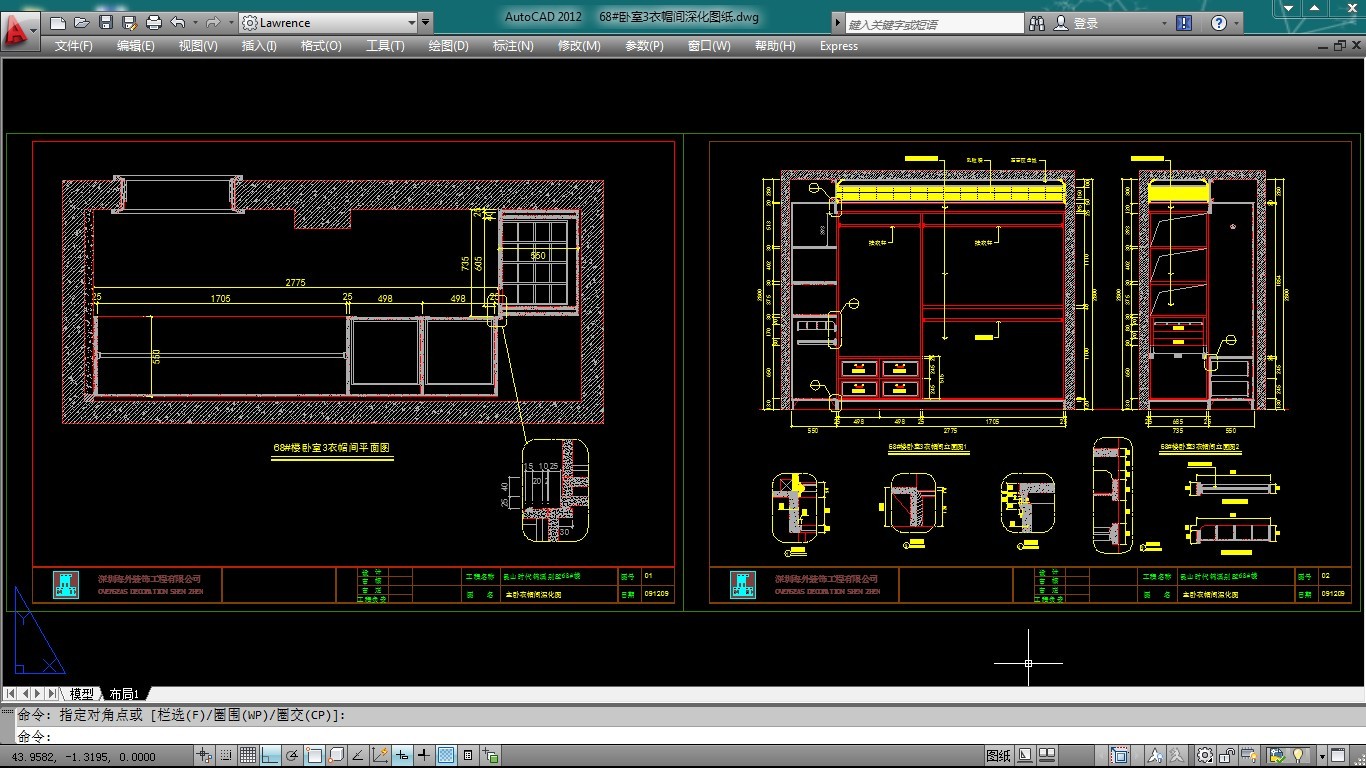The height and width of the screenshot is (768, 1366).
Task: Open the Lawrence workspace dropdown
Action: (x=328, y=22)
